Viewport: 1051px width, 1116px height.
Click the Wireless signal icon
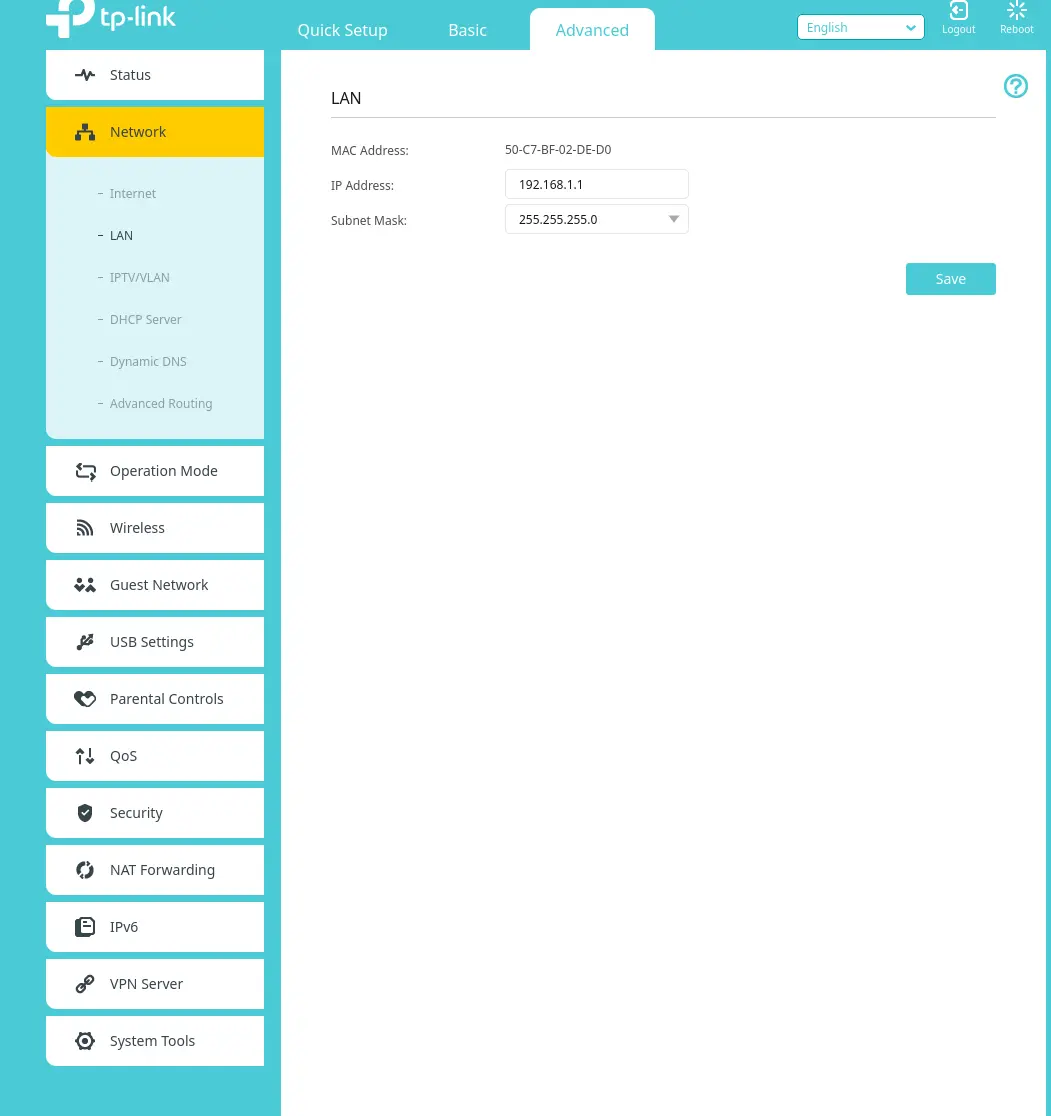coord(85,528)
